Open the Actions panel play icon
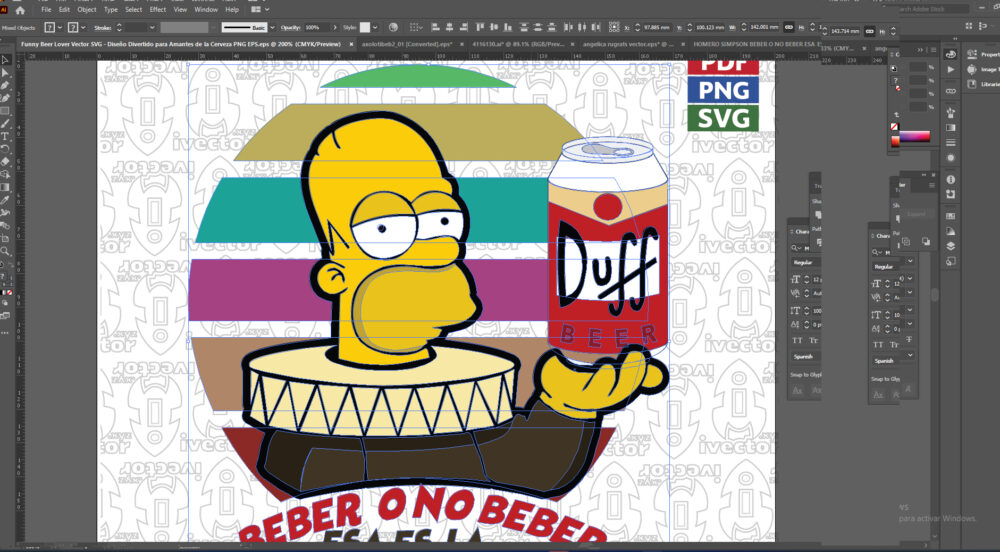Viewport: 1000px width, 552px height. tap(951, 69)
